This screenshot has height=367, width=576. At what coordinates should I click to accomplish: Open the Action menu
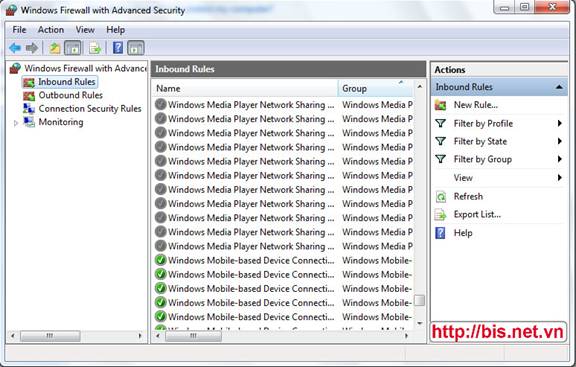(x=51, y=30)
